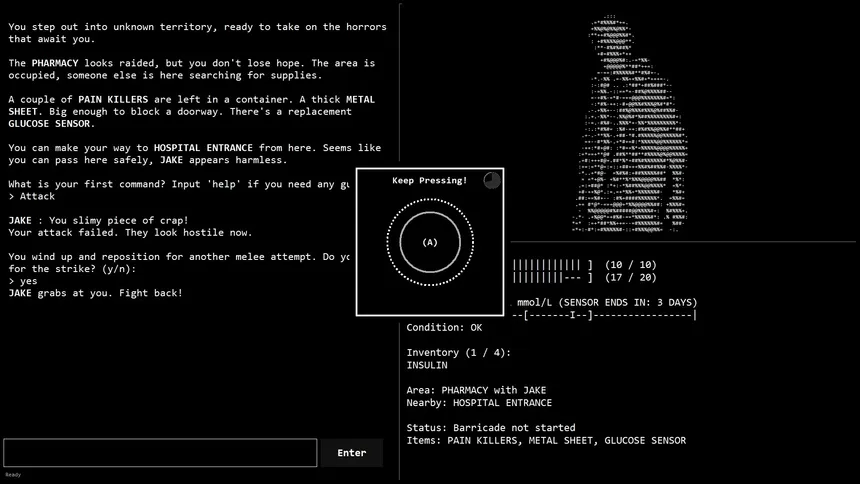Click the Enter button
Image resolution: width=860 pixels, height=484 pixels.
click(x=352, y=453)
